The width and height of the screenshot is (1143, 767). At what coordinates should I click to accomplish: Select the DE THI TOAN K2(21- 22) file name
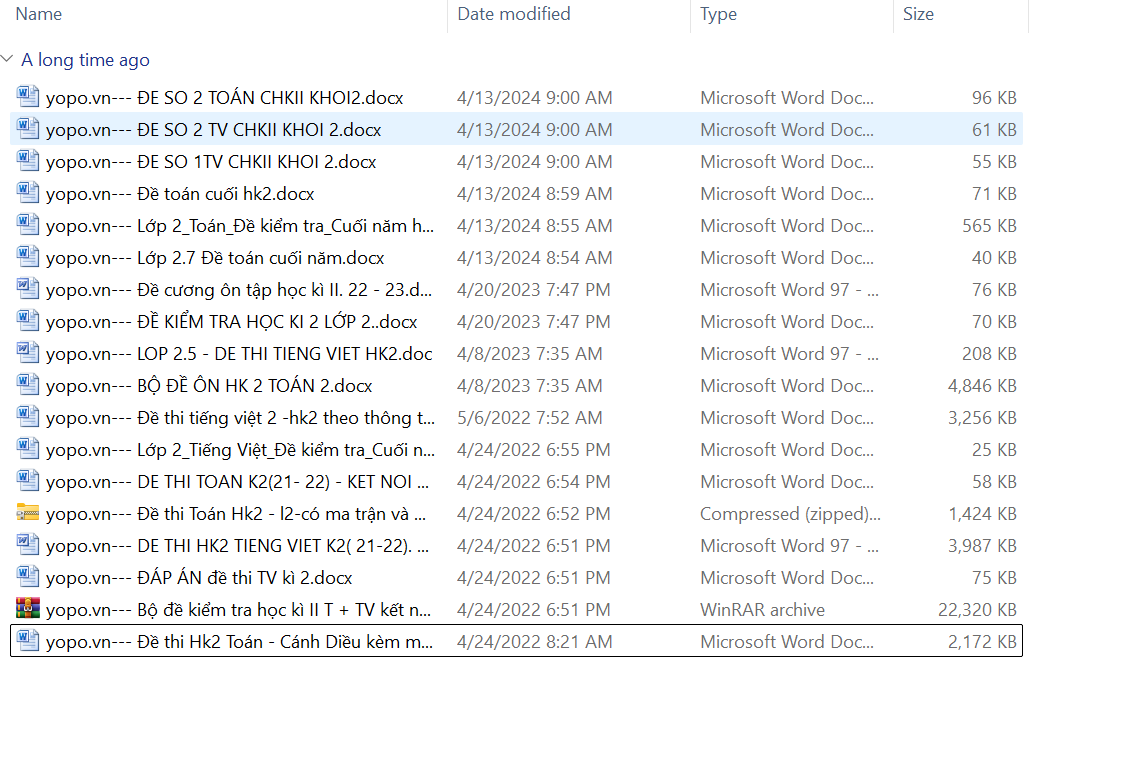click(238, 482)
